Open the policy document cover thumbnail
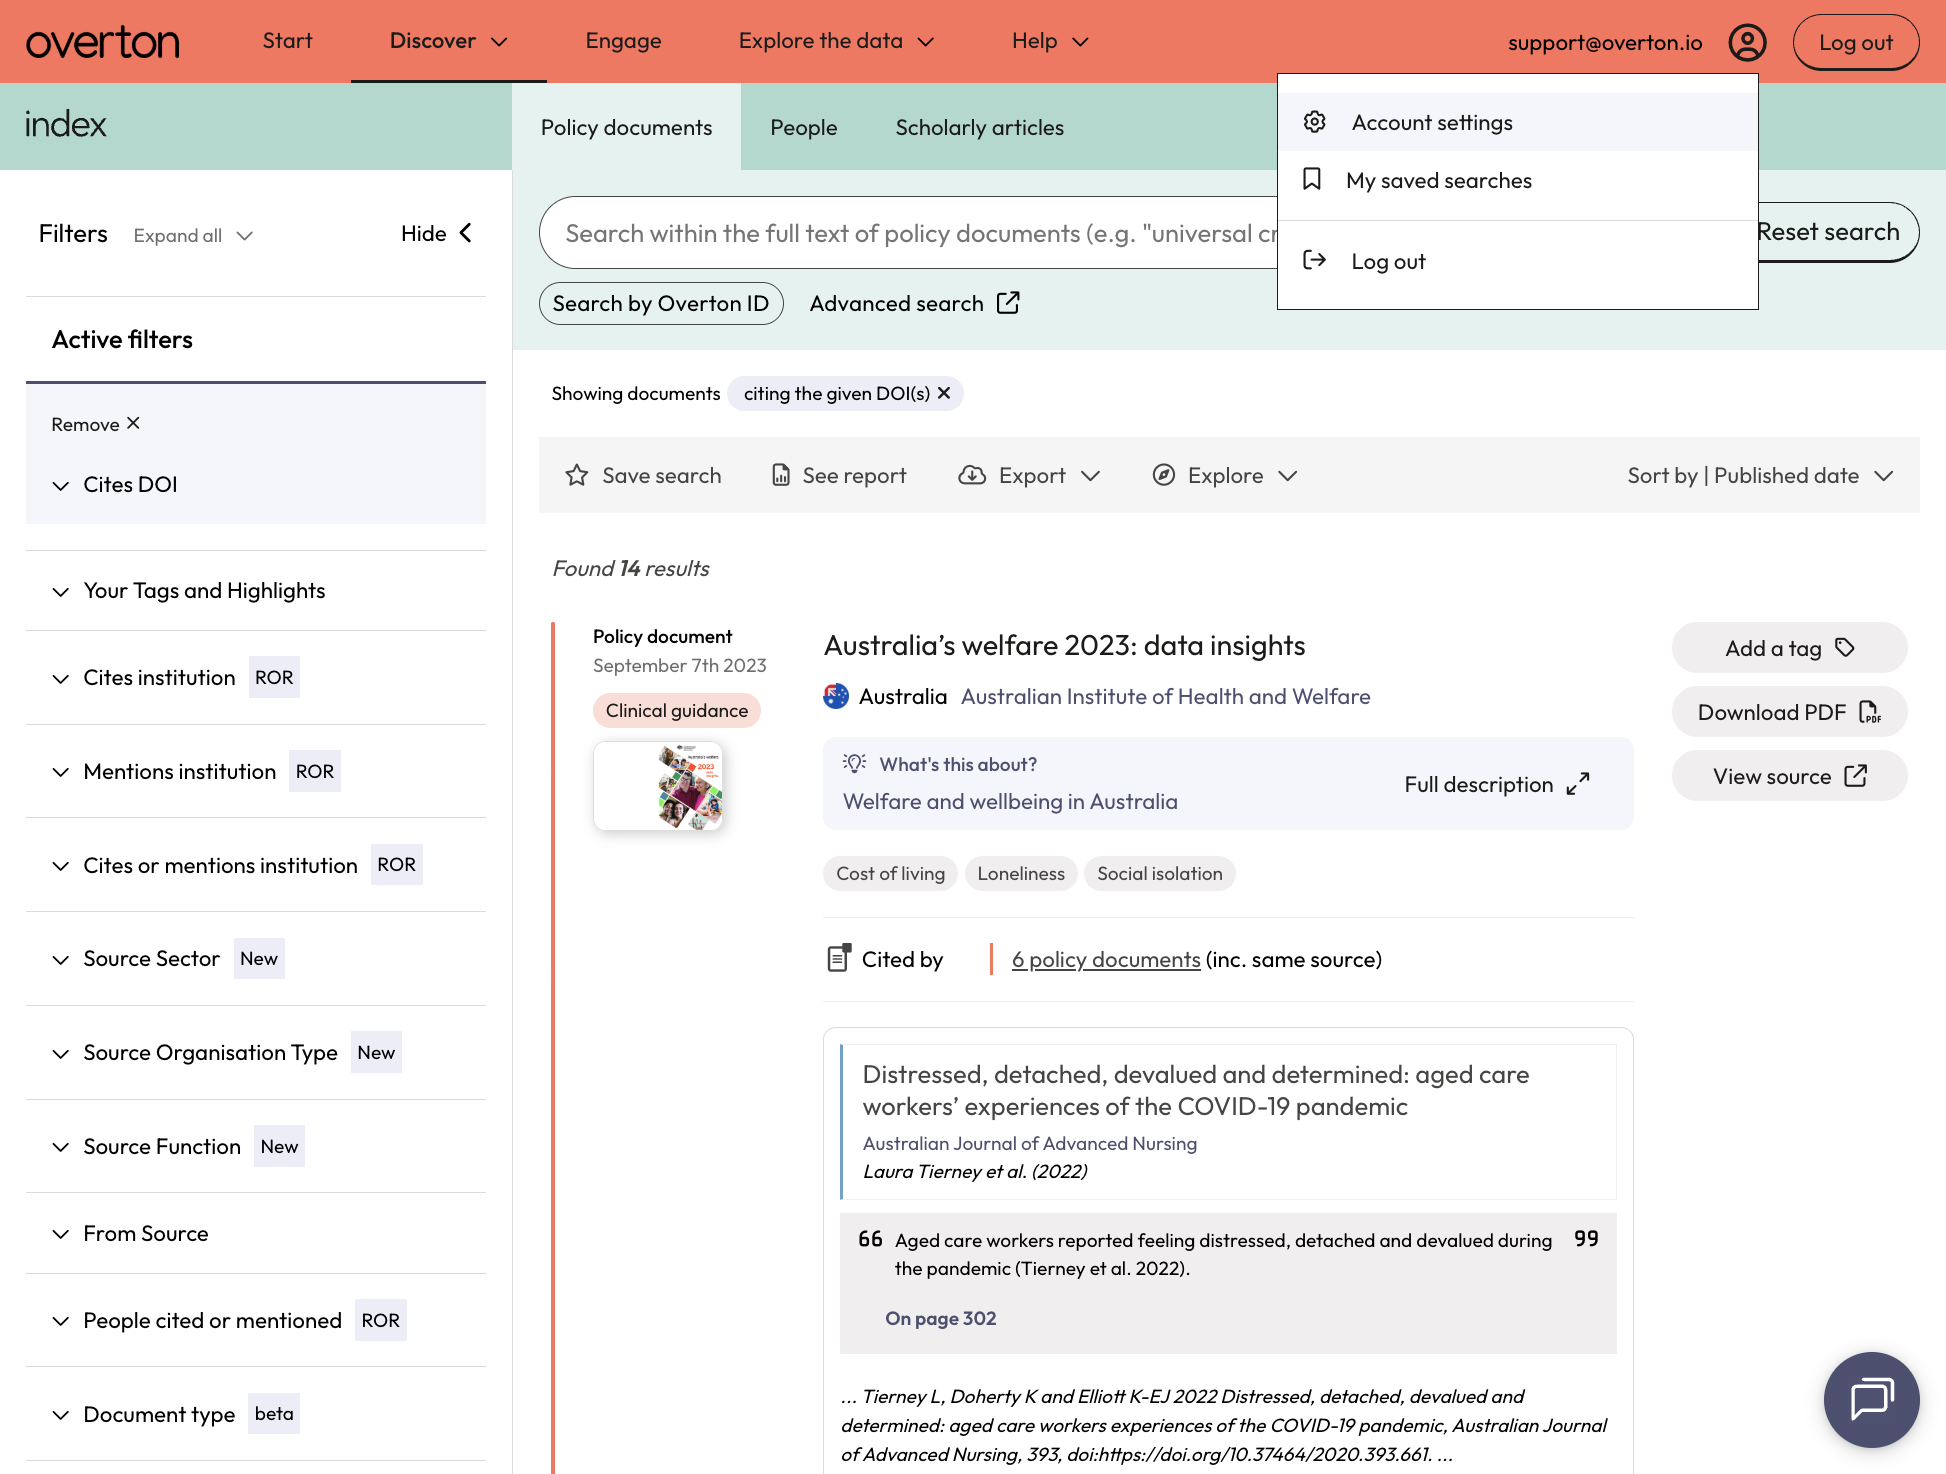This screenshot has height=1474, width=1946. click(x=658, y=786)
